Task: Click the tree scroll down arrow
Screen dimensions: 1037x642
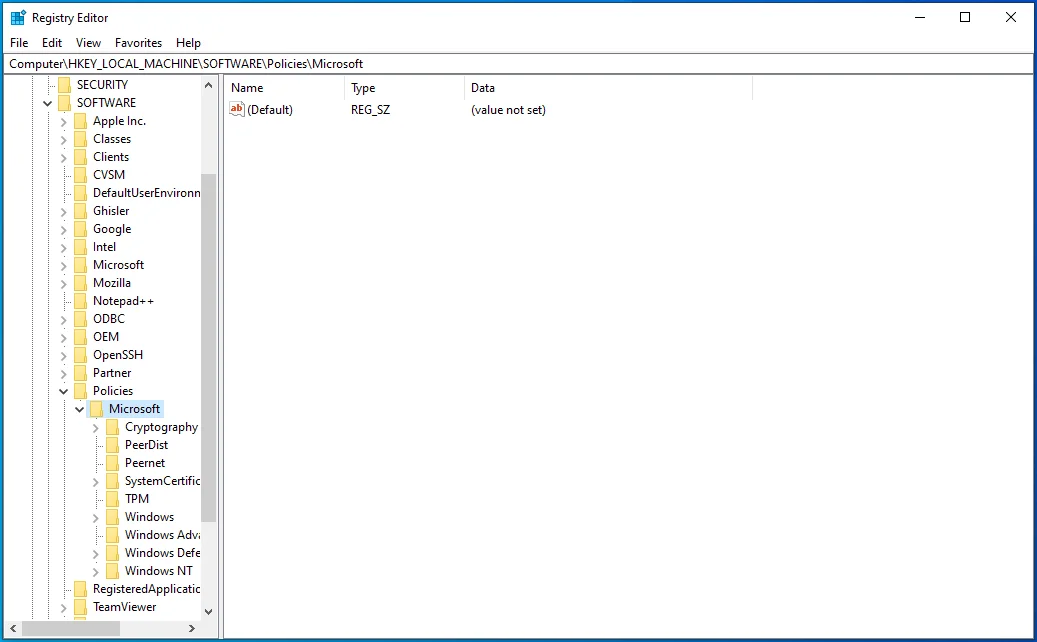Action: coord(208,612)
